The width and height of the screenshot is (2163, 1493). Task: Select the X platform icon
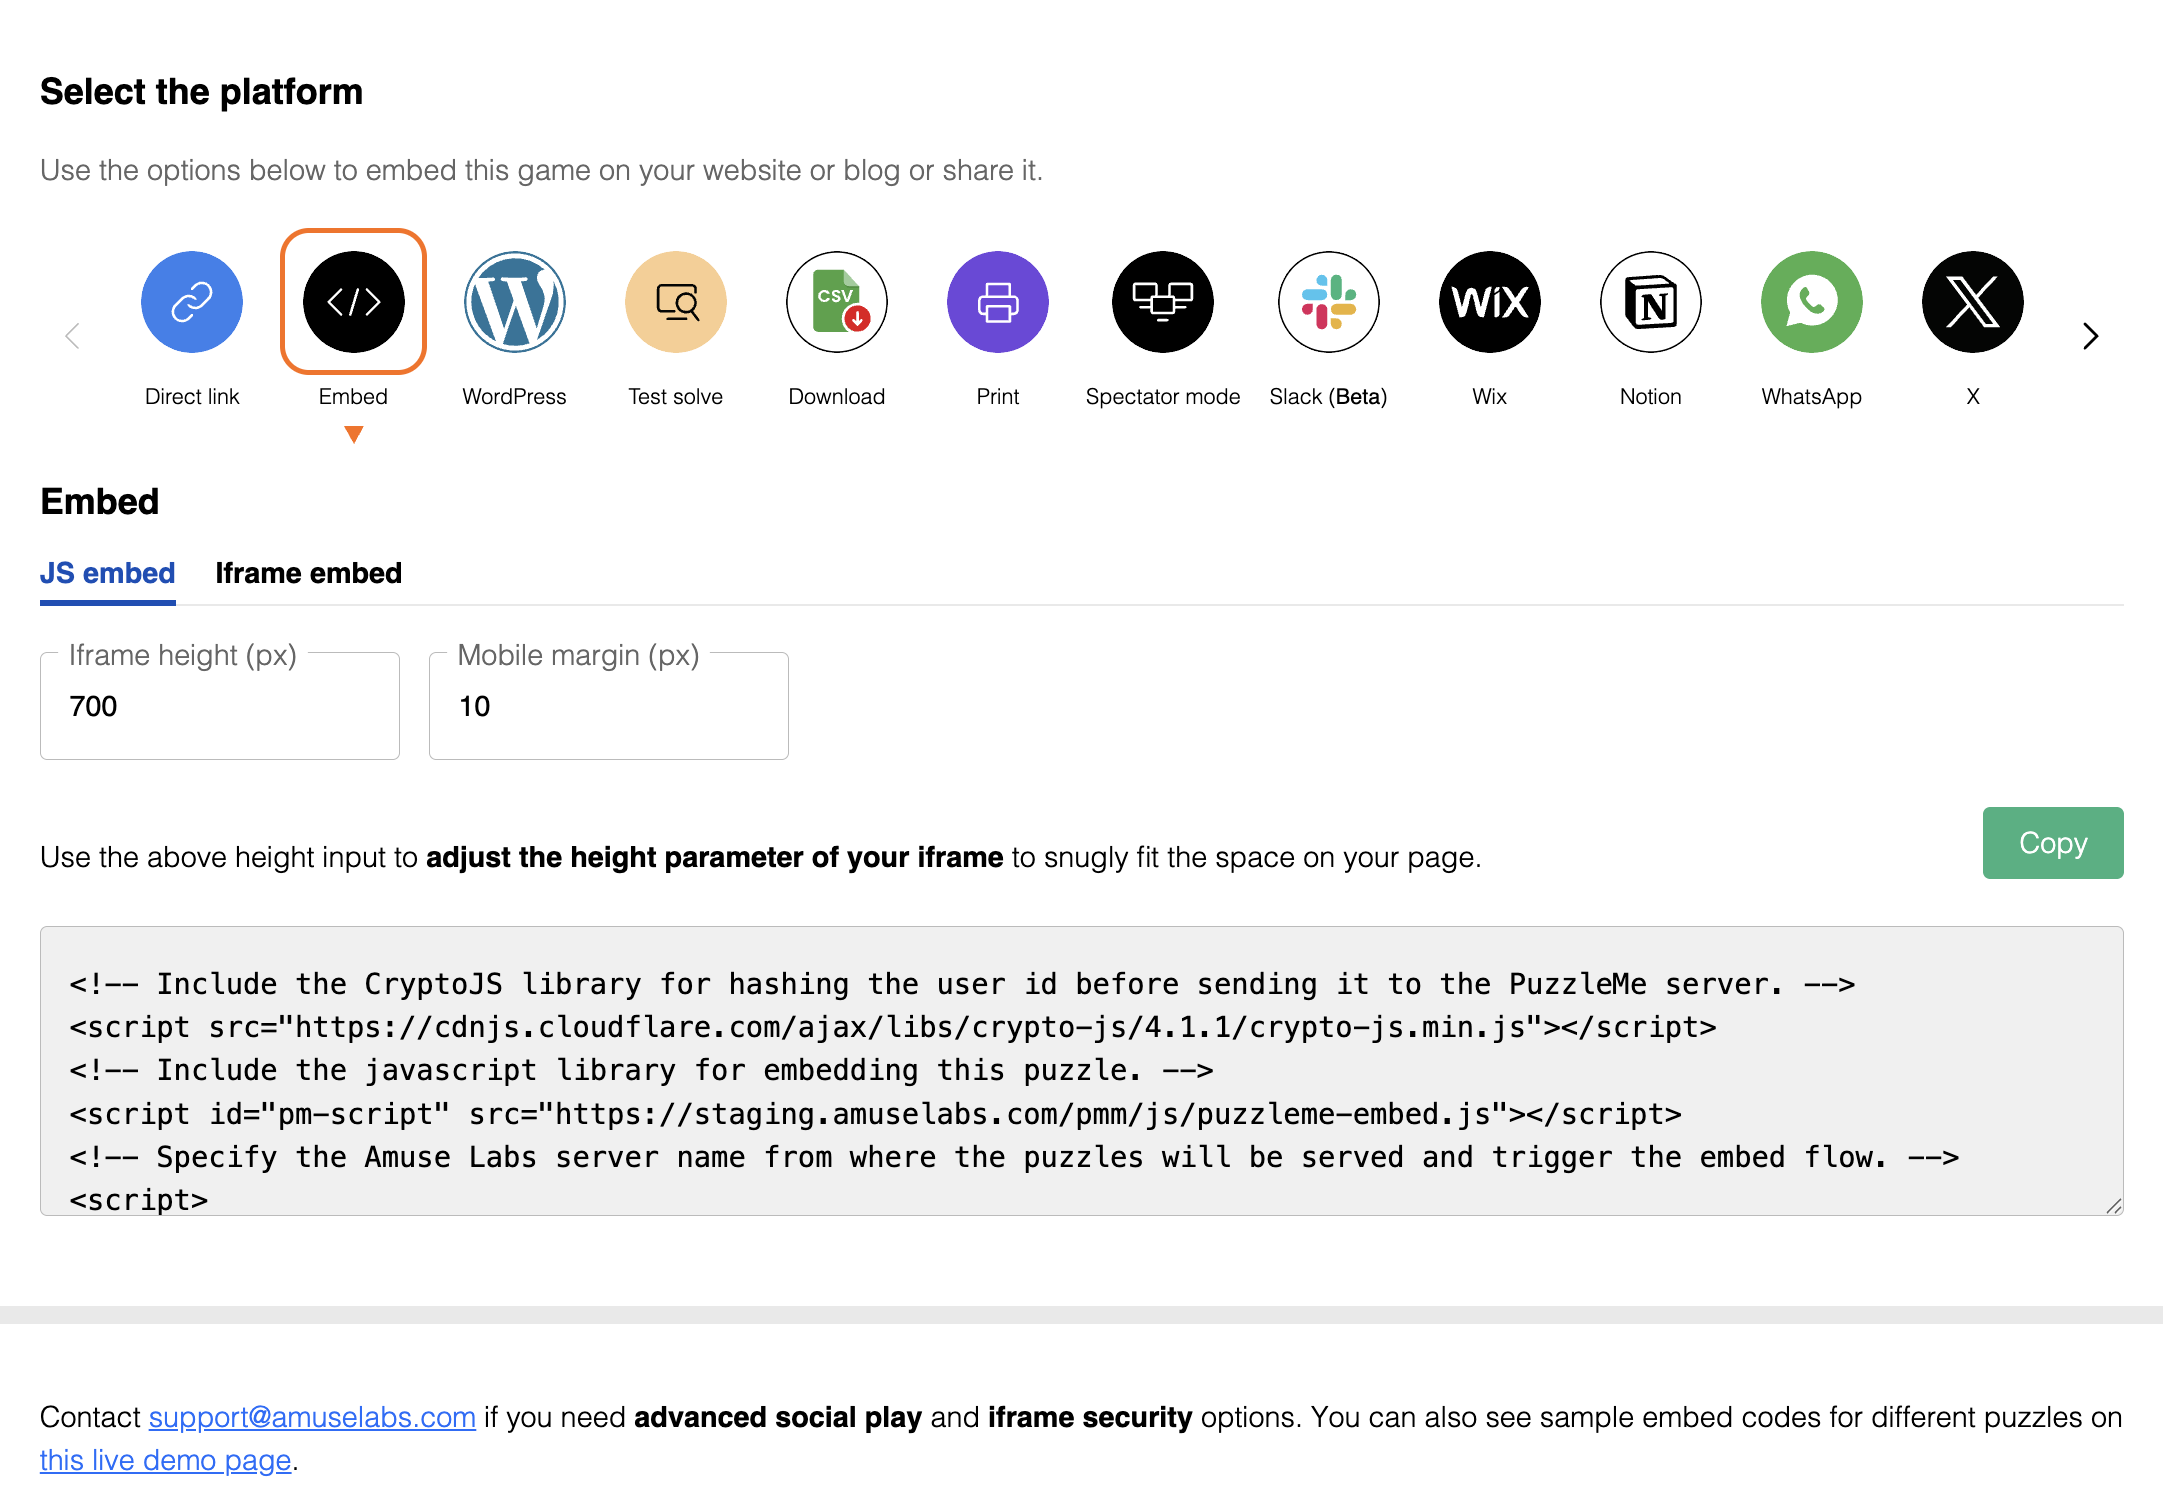(1973, 302)
